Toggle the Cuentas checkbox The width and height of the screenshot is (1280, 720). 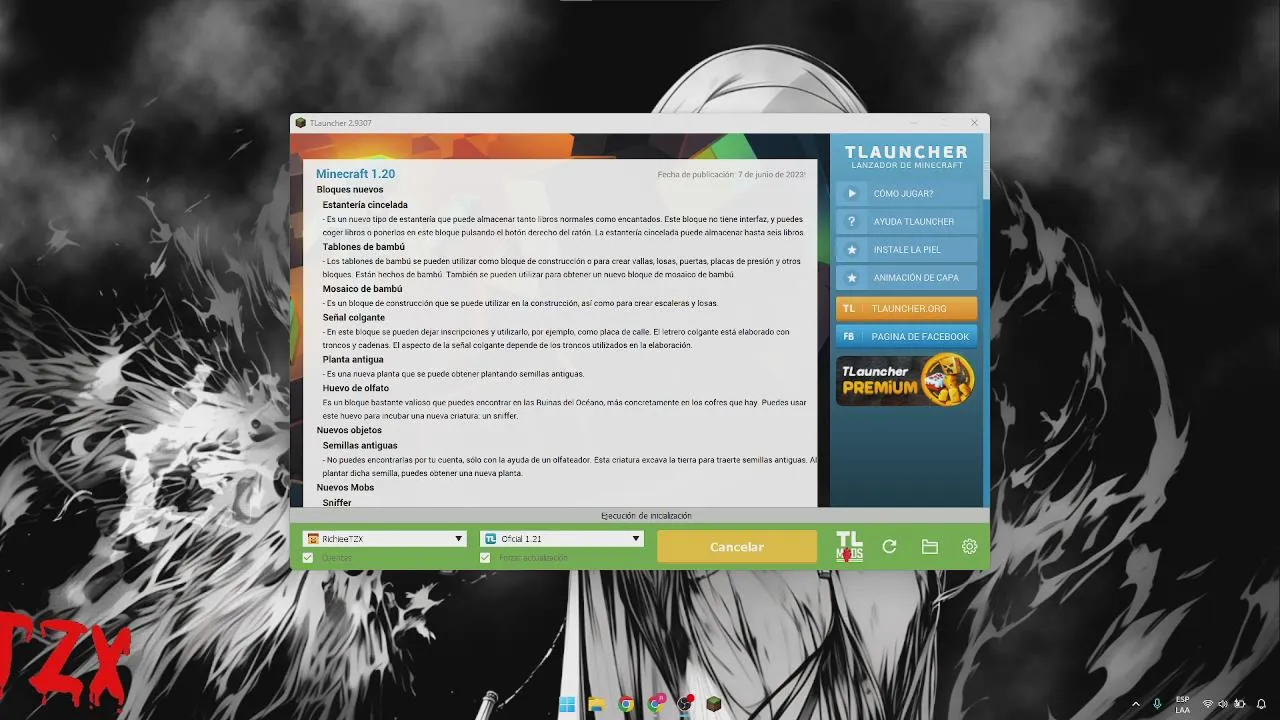click(308, 558)
